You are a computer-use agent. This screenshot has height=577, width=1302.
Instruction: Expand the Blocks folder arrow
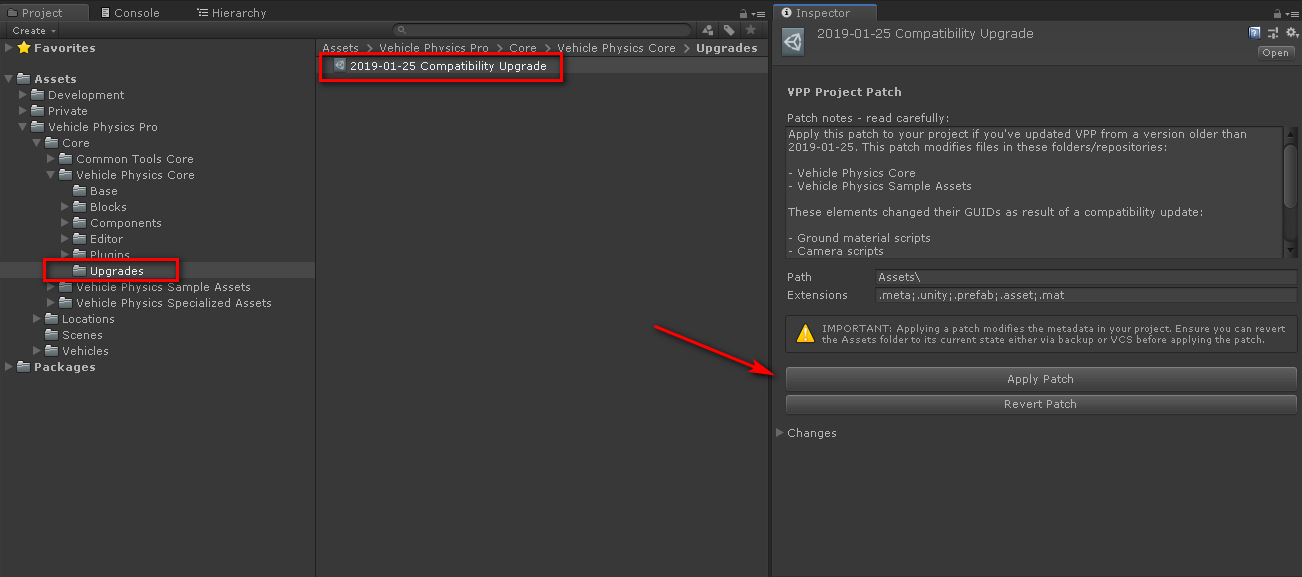65,207
